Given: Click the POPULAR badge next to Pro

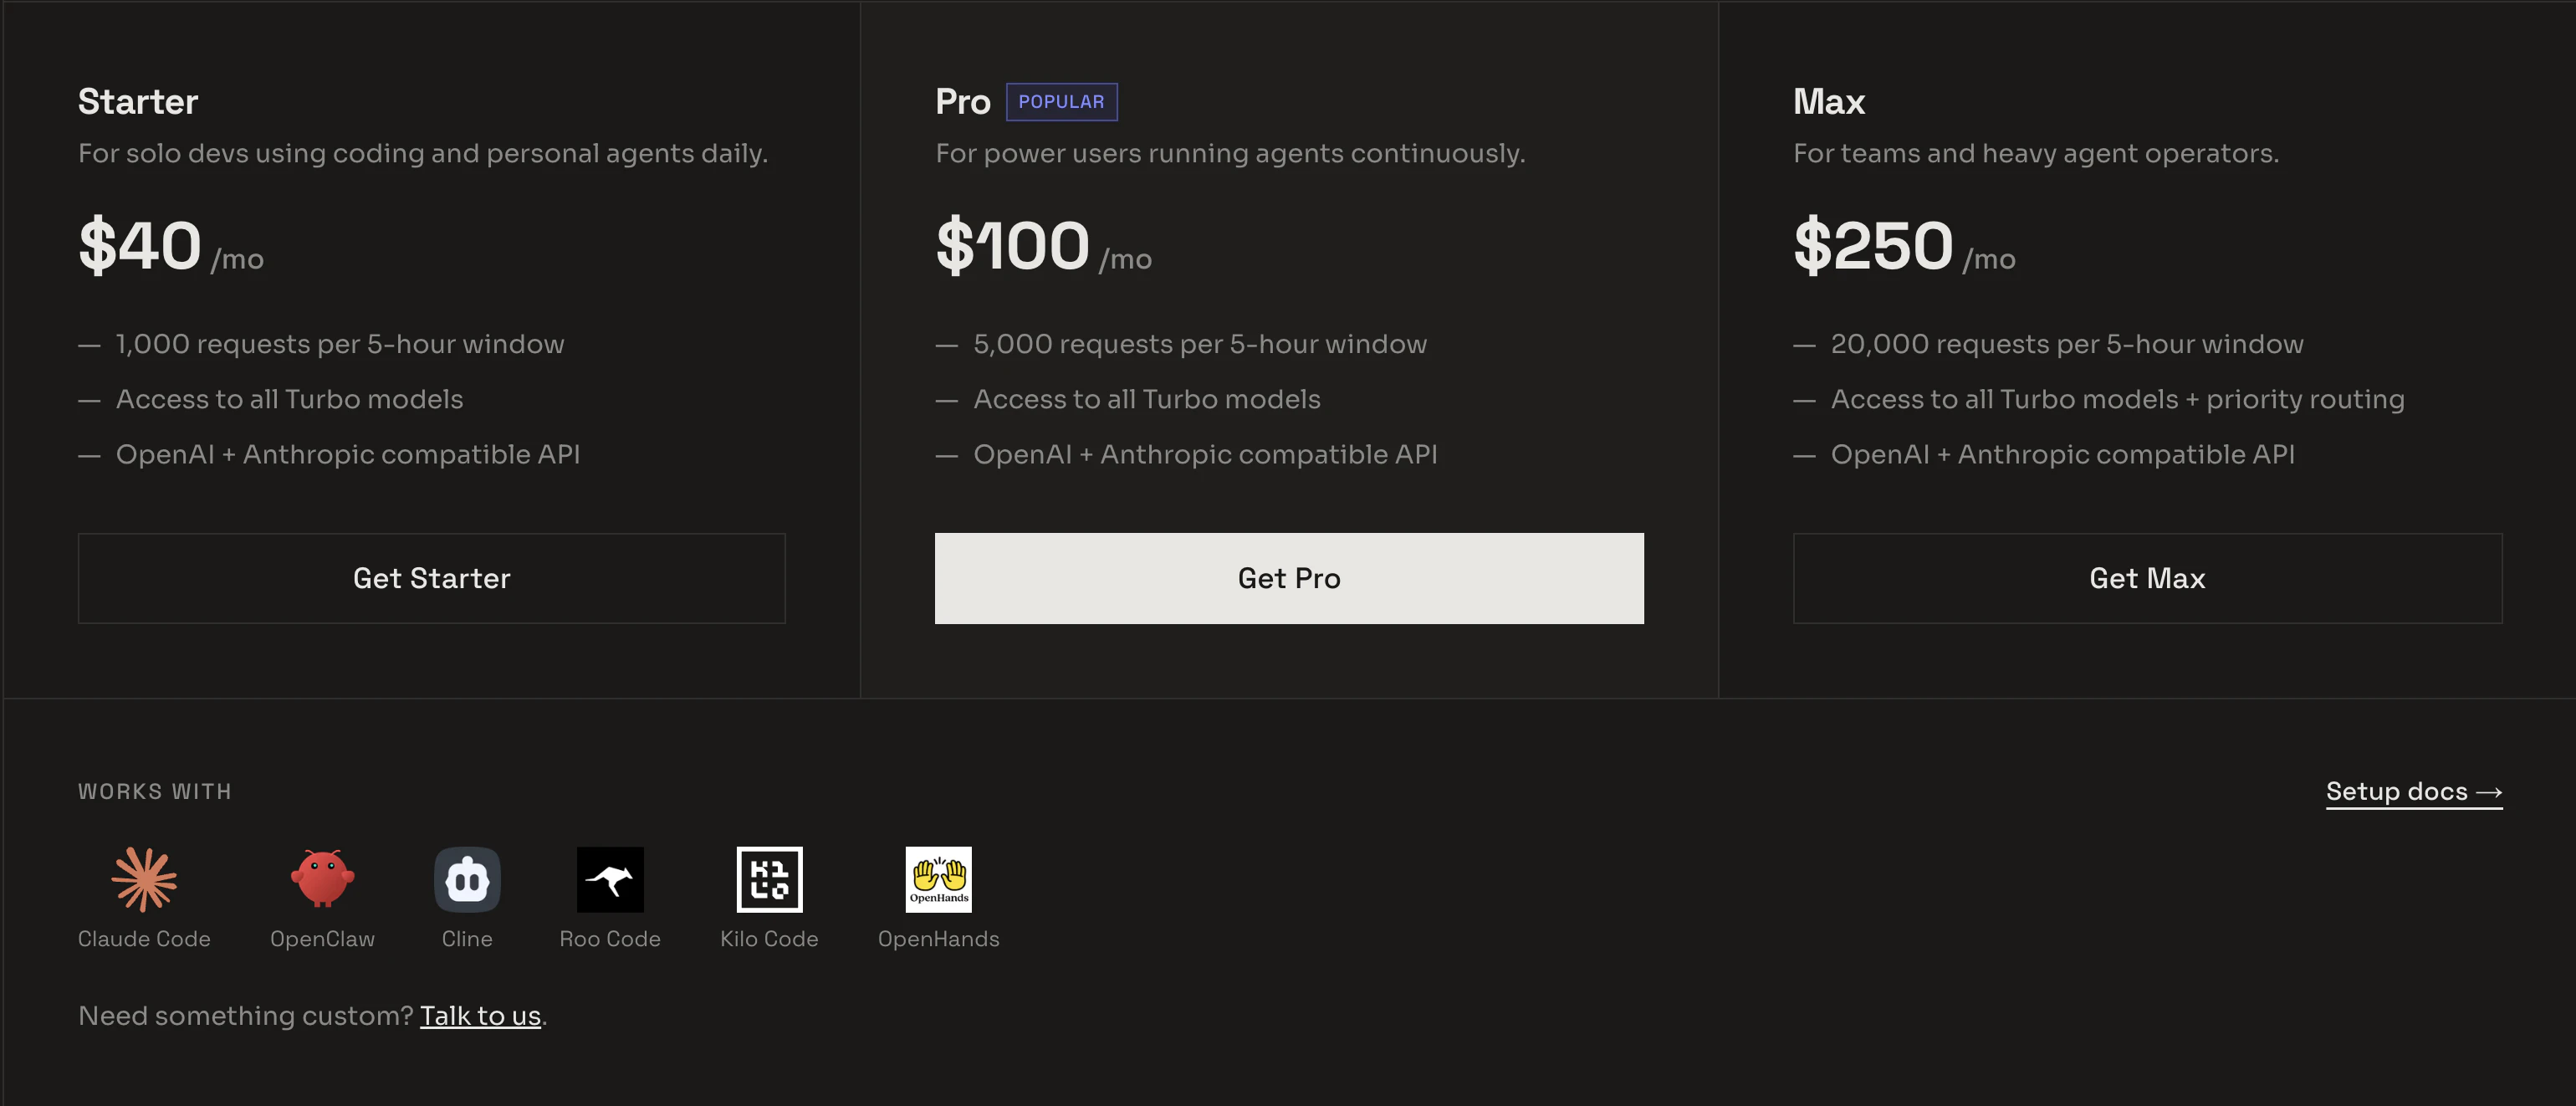Looking at the screenshot, I should click(x=1062, y=101).
